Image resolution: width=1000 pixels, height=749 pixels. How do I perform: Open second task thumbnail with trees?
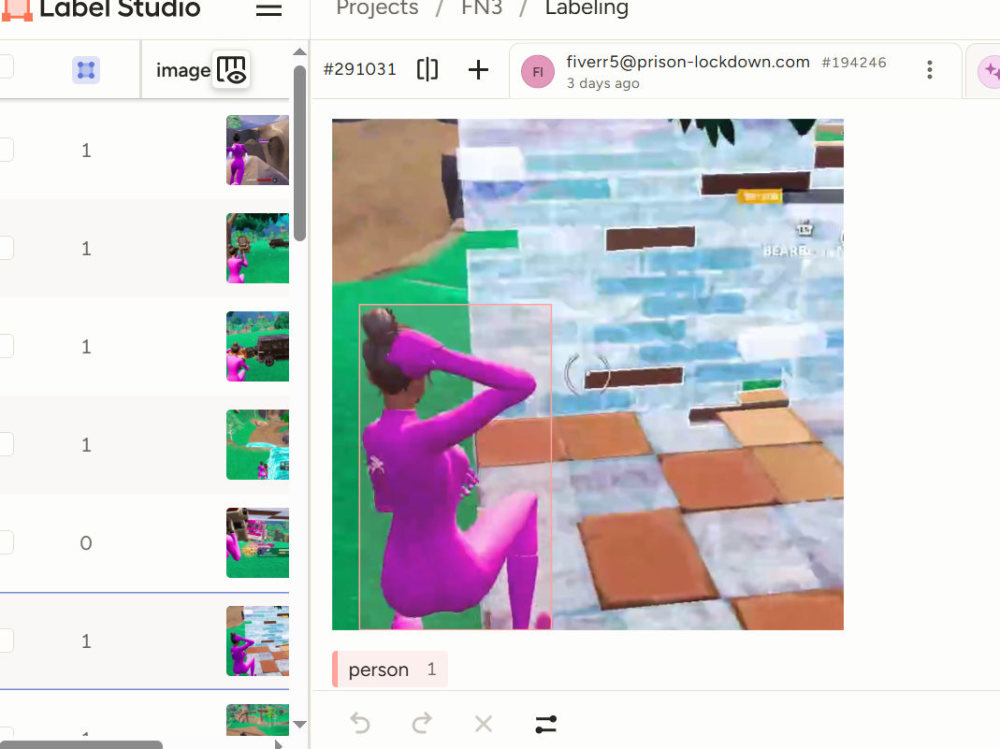point(258,248)
